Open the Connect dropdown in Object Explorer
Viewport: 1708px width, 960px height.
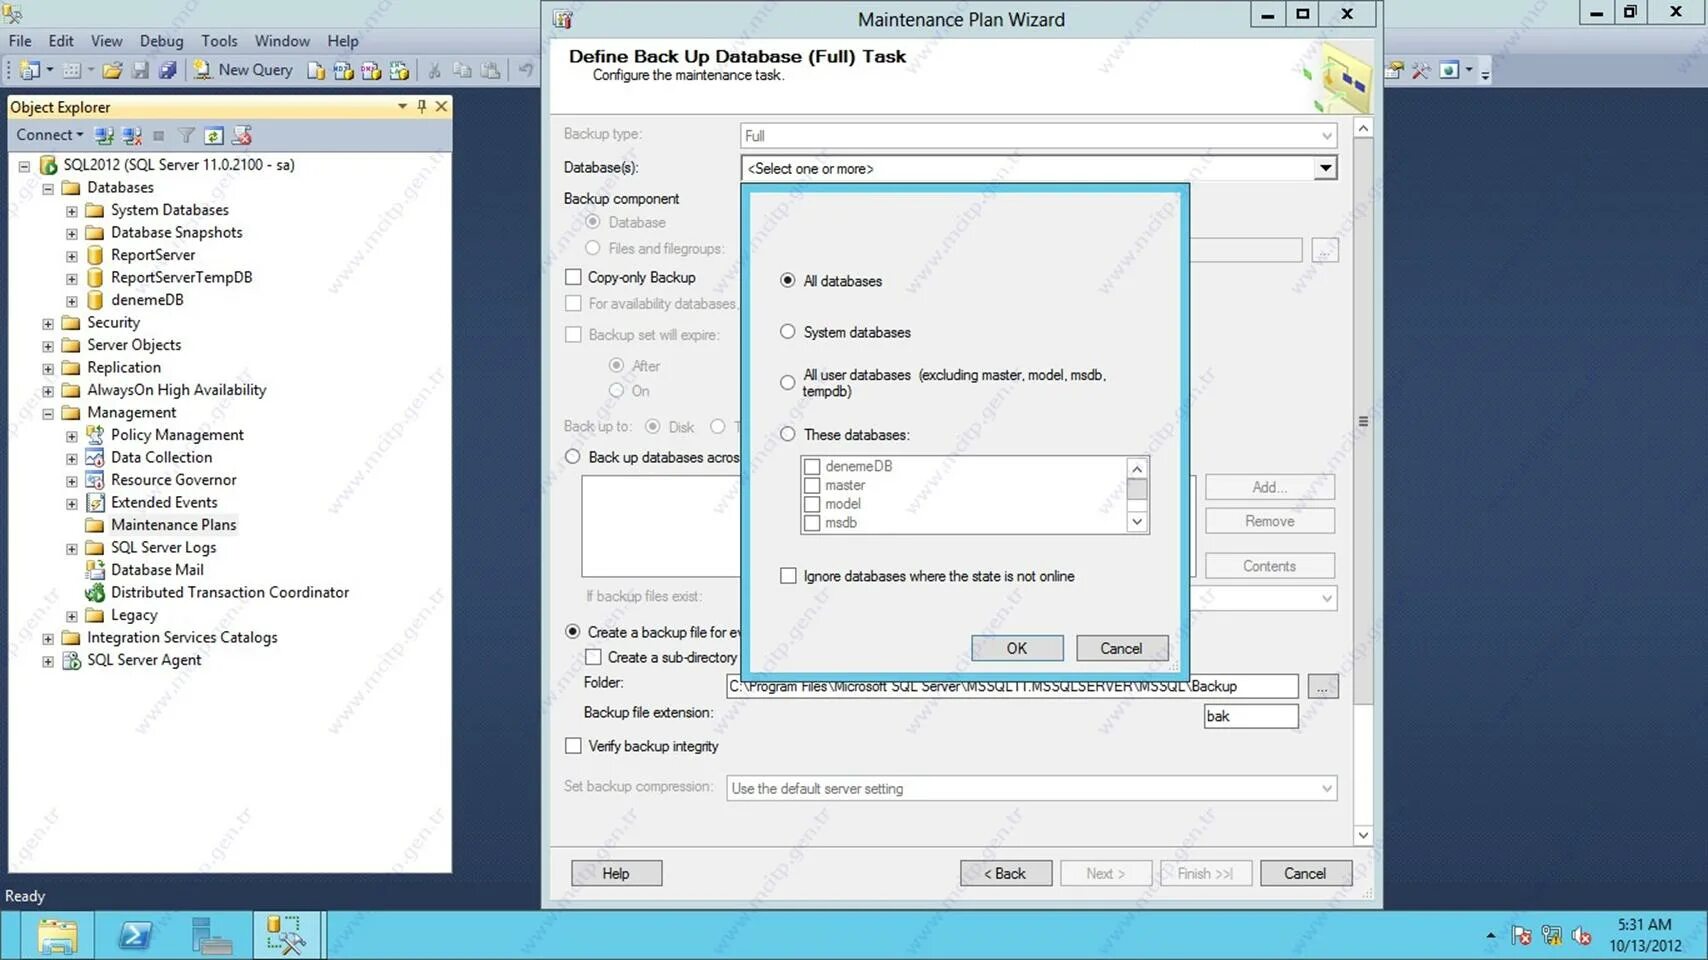[50, 135]
